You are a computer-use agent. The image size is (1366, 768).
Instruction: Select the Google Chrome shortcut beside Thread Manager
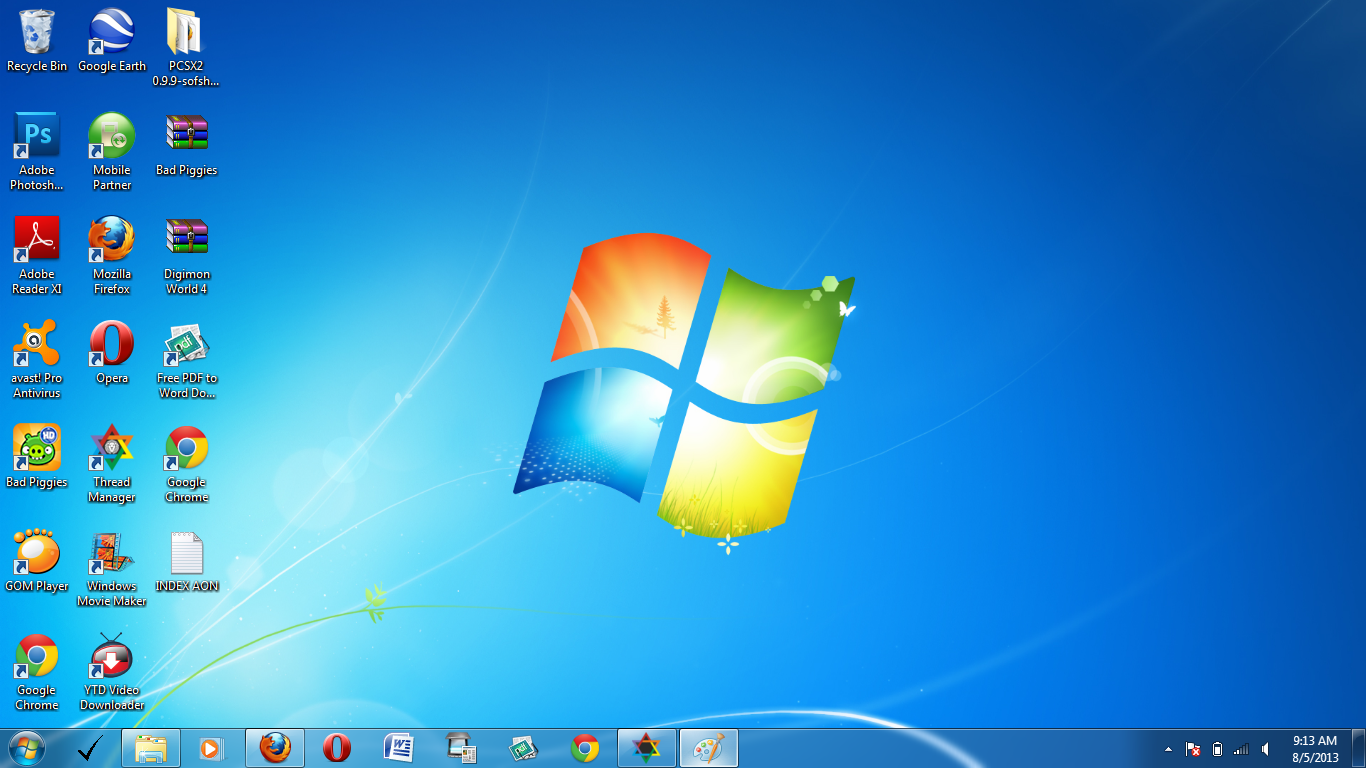click(x=186, y=464)
